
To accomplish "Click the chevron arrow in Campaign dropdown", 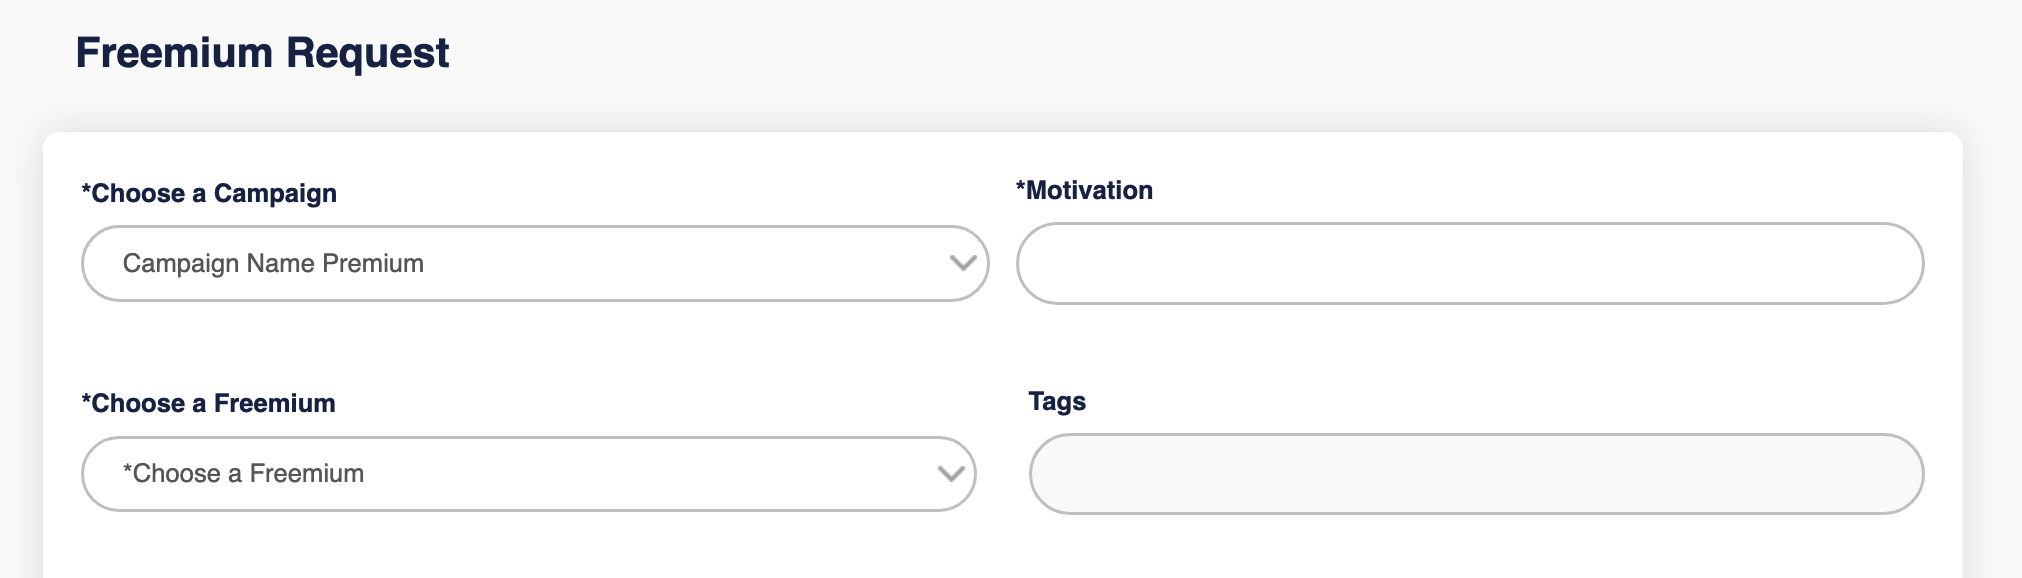I will [962, 263].
